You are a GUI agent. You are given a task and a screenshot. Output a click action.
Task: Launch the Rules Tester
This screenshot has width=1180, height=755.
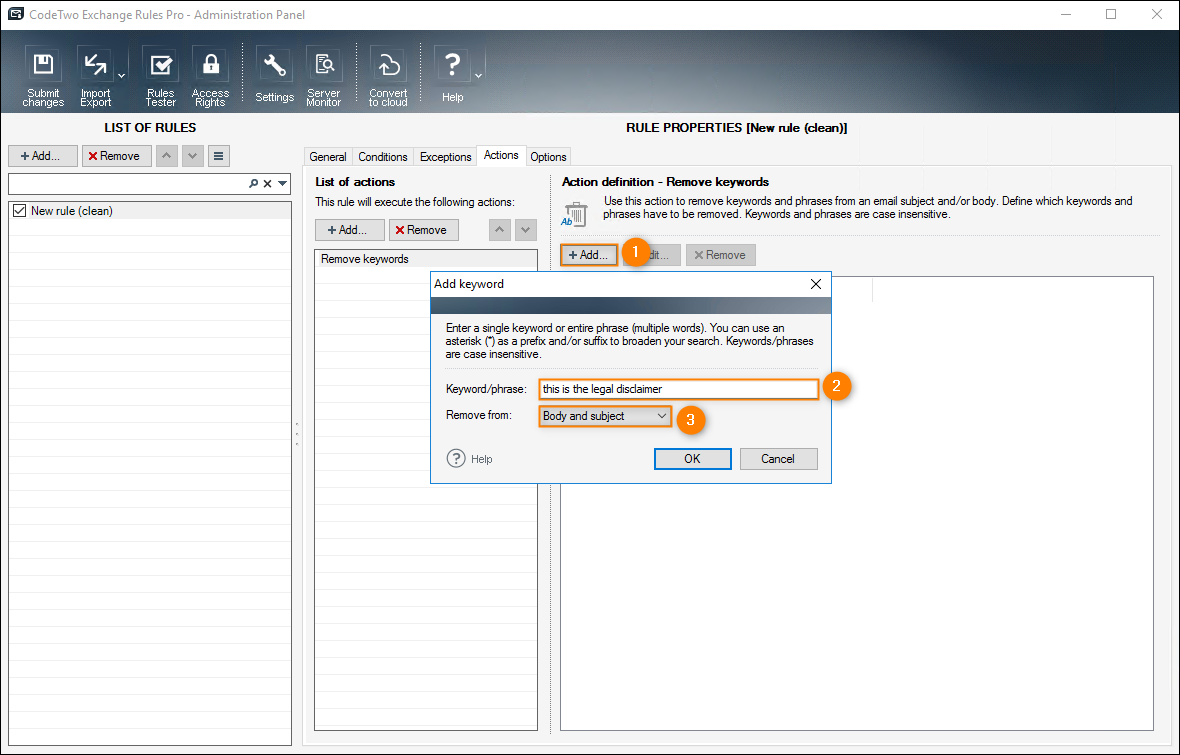click(160, 75)
